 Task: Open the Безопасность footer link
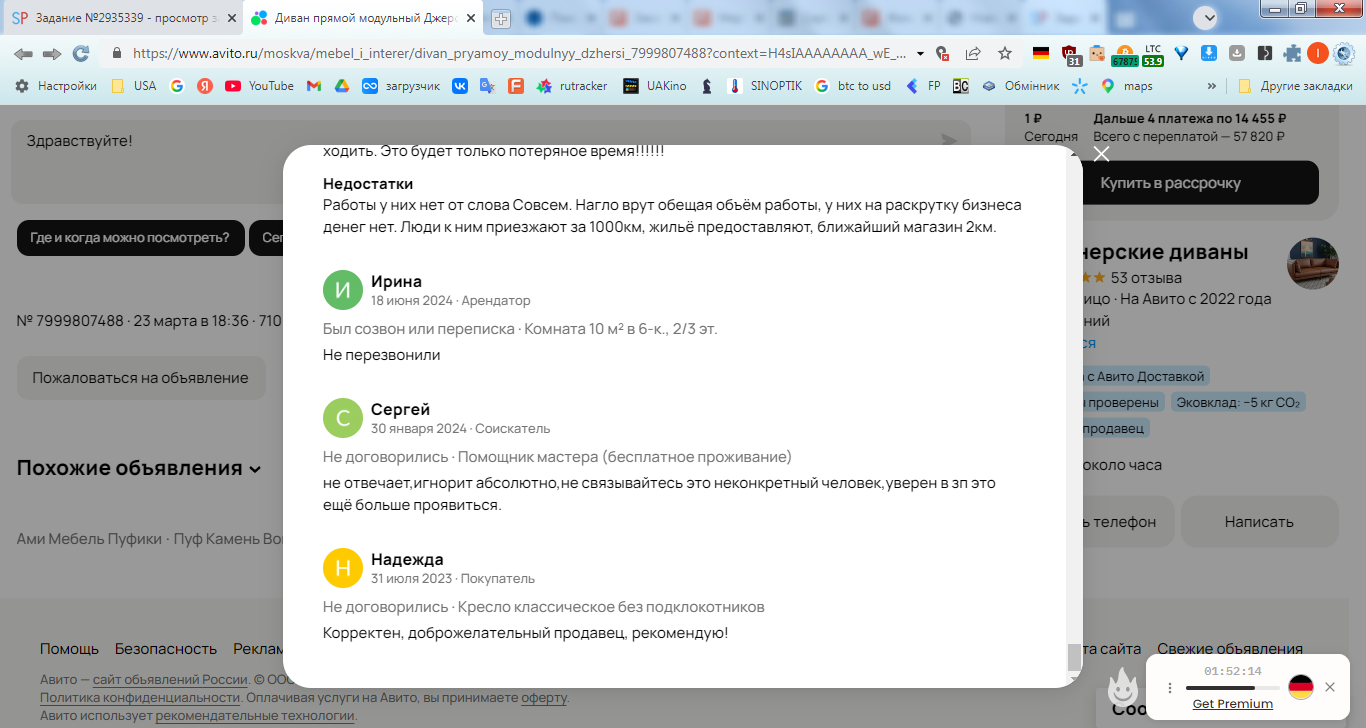click(166, 649)
